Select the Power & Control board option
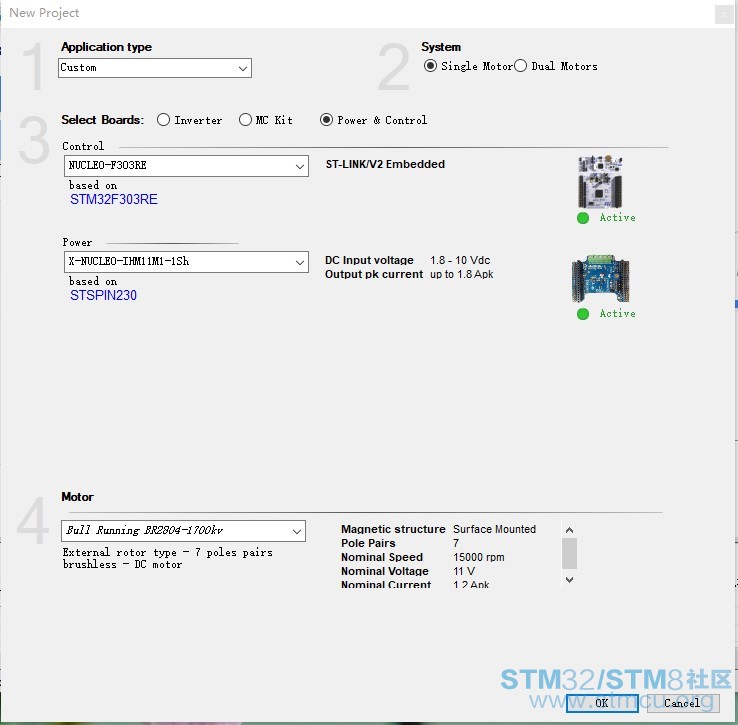The height and width of the screenshot is (725, 738). 326,120
